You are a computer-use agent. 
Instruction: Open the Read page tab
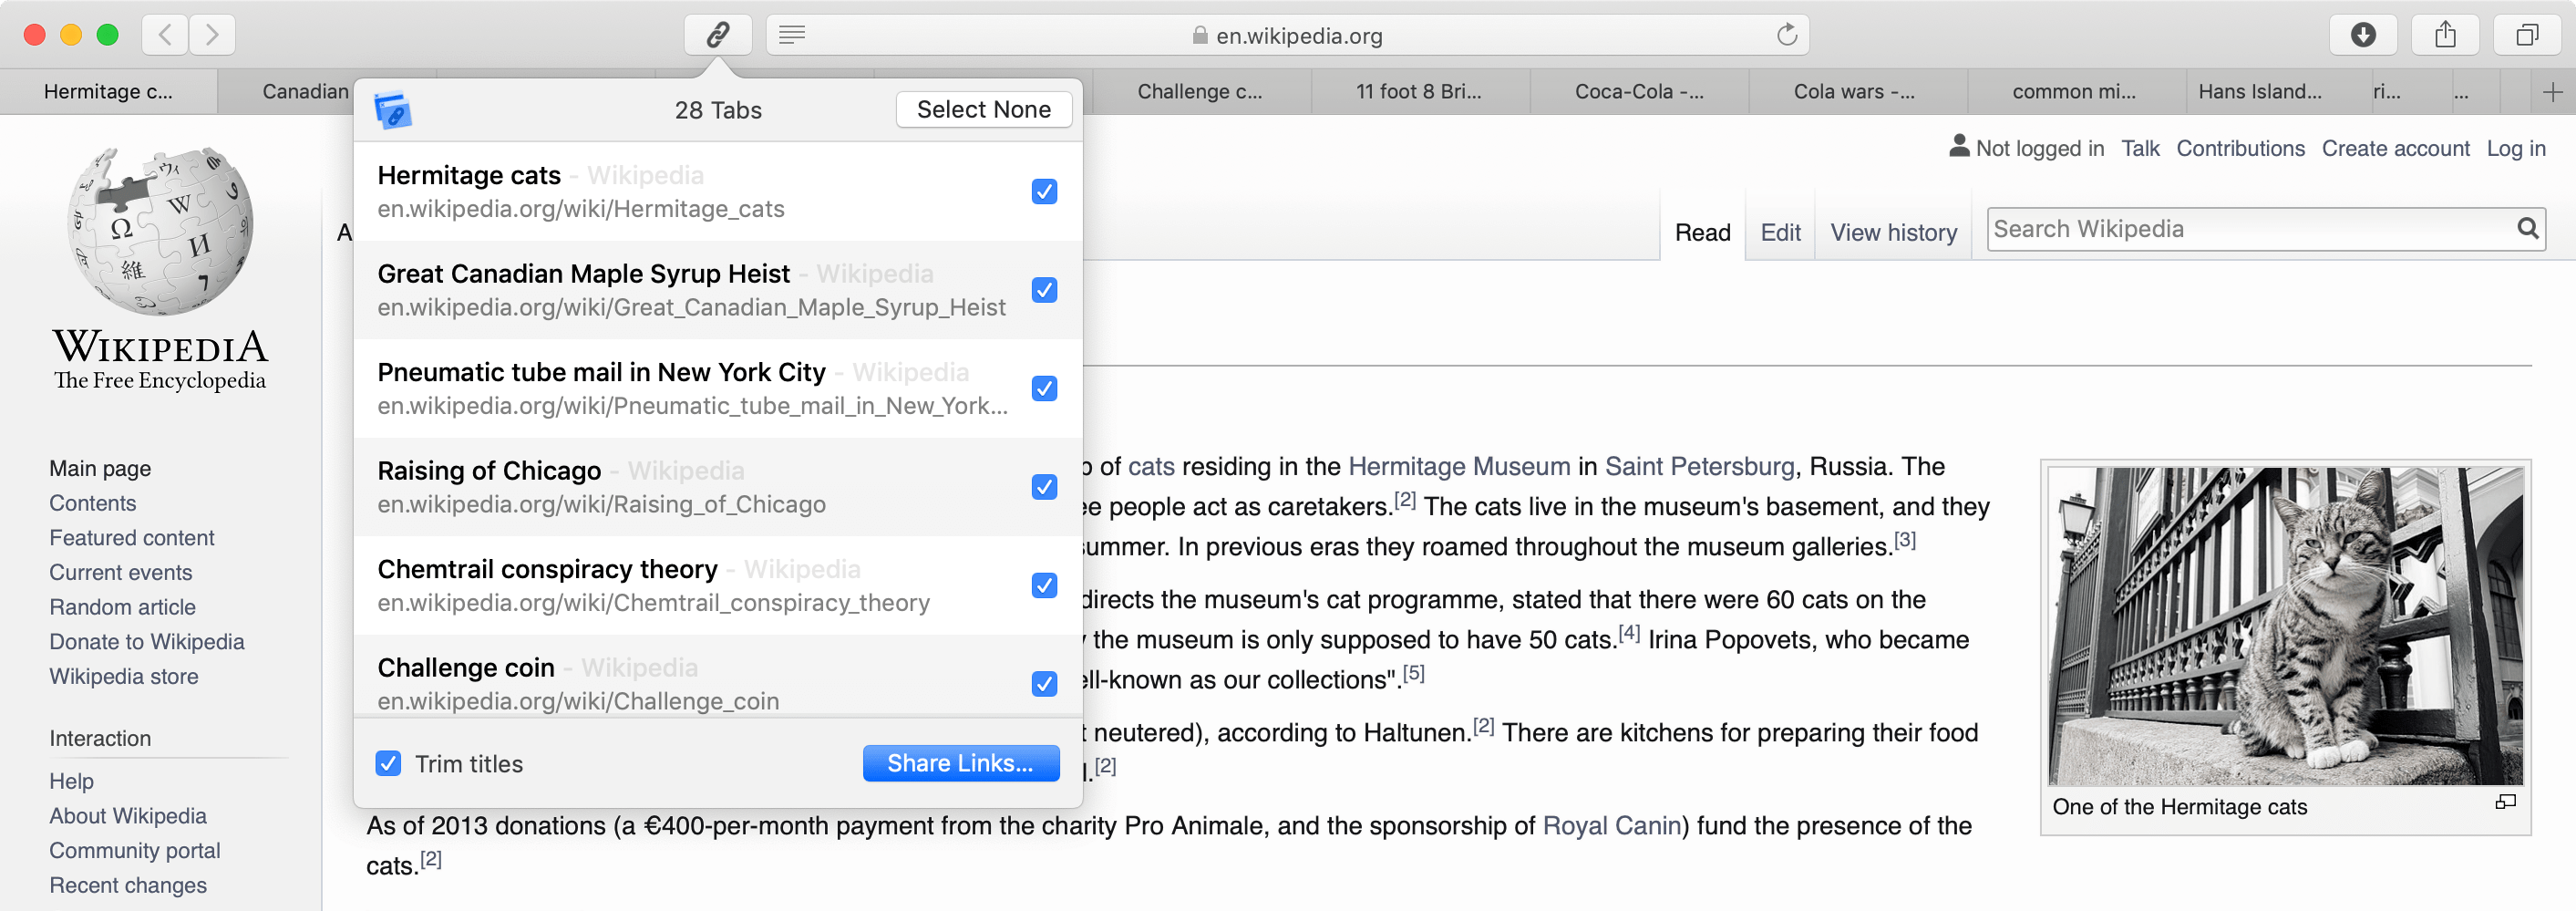tap(1702, 233)
